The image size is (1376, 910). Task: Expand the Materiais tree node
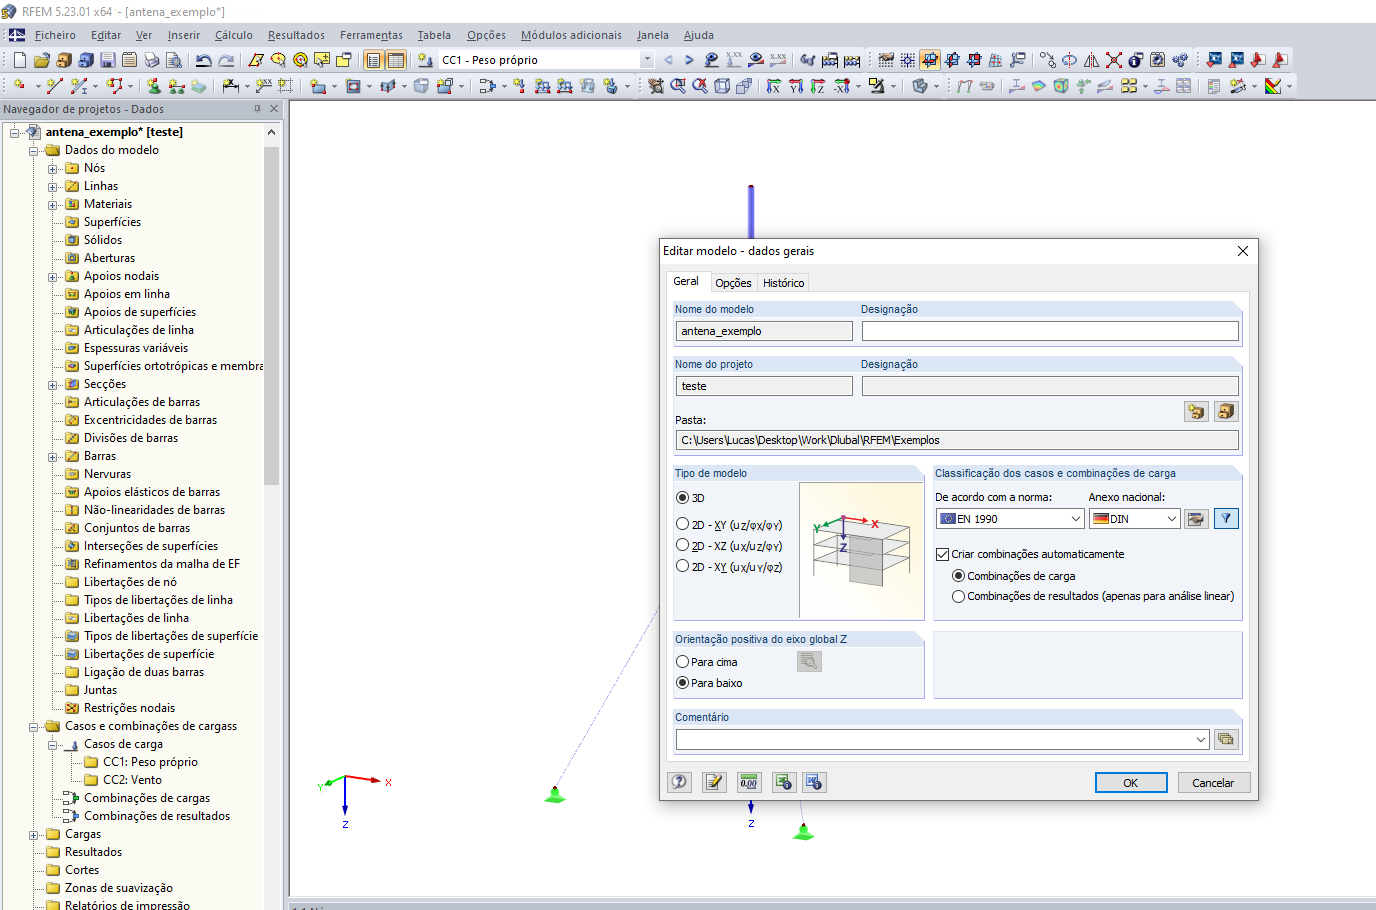(x=53, y=205)
